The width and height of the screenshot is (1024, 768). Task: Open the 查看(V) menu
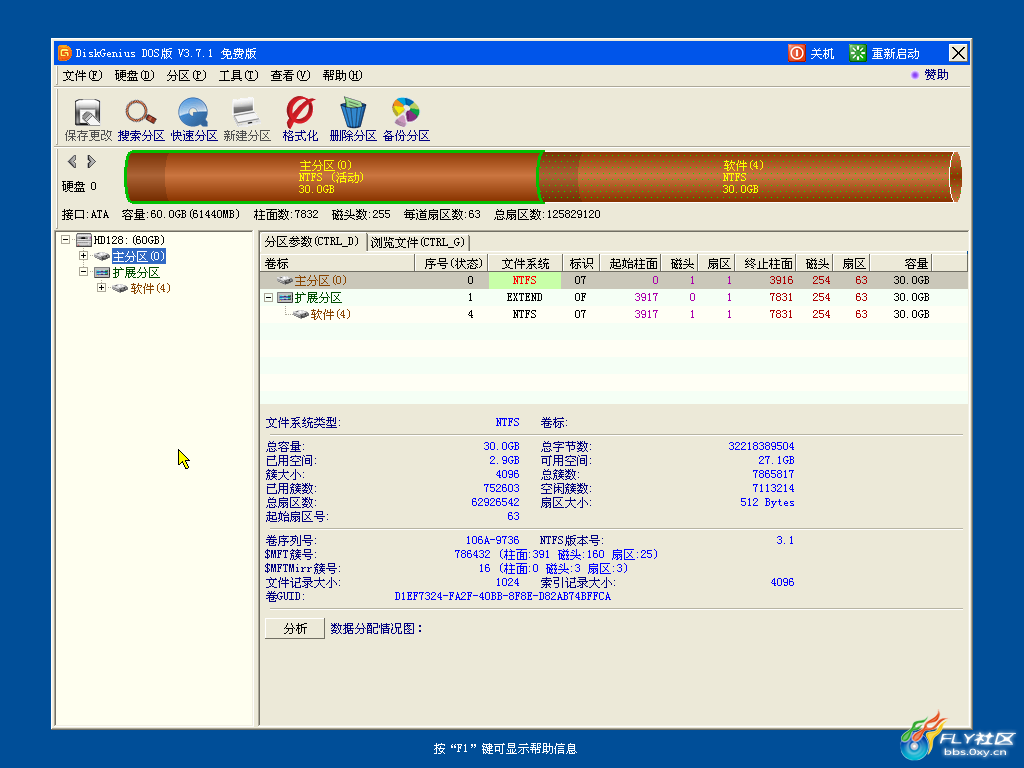tap(291, 76)
